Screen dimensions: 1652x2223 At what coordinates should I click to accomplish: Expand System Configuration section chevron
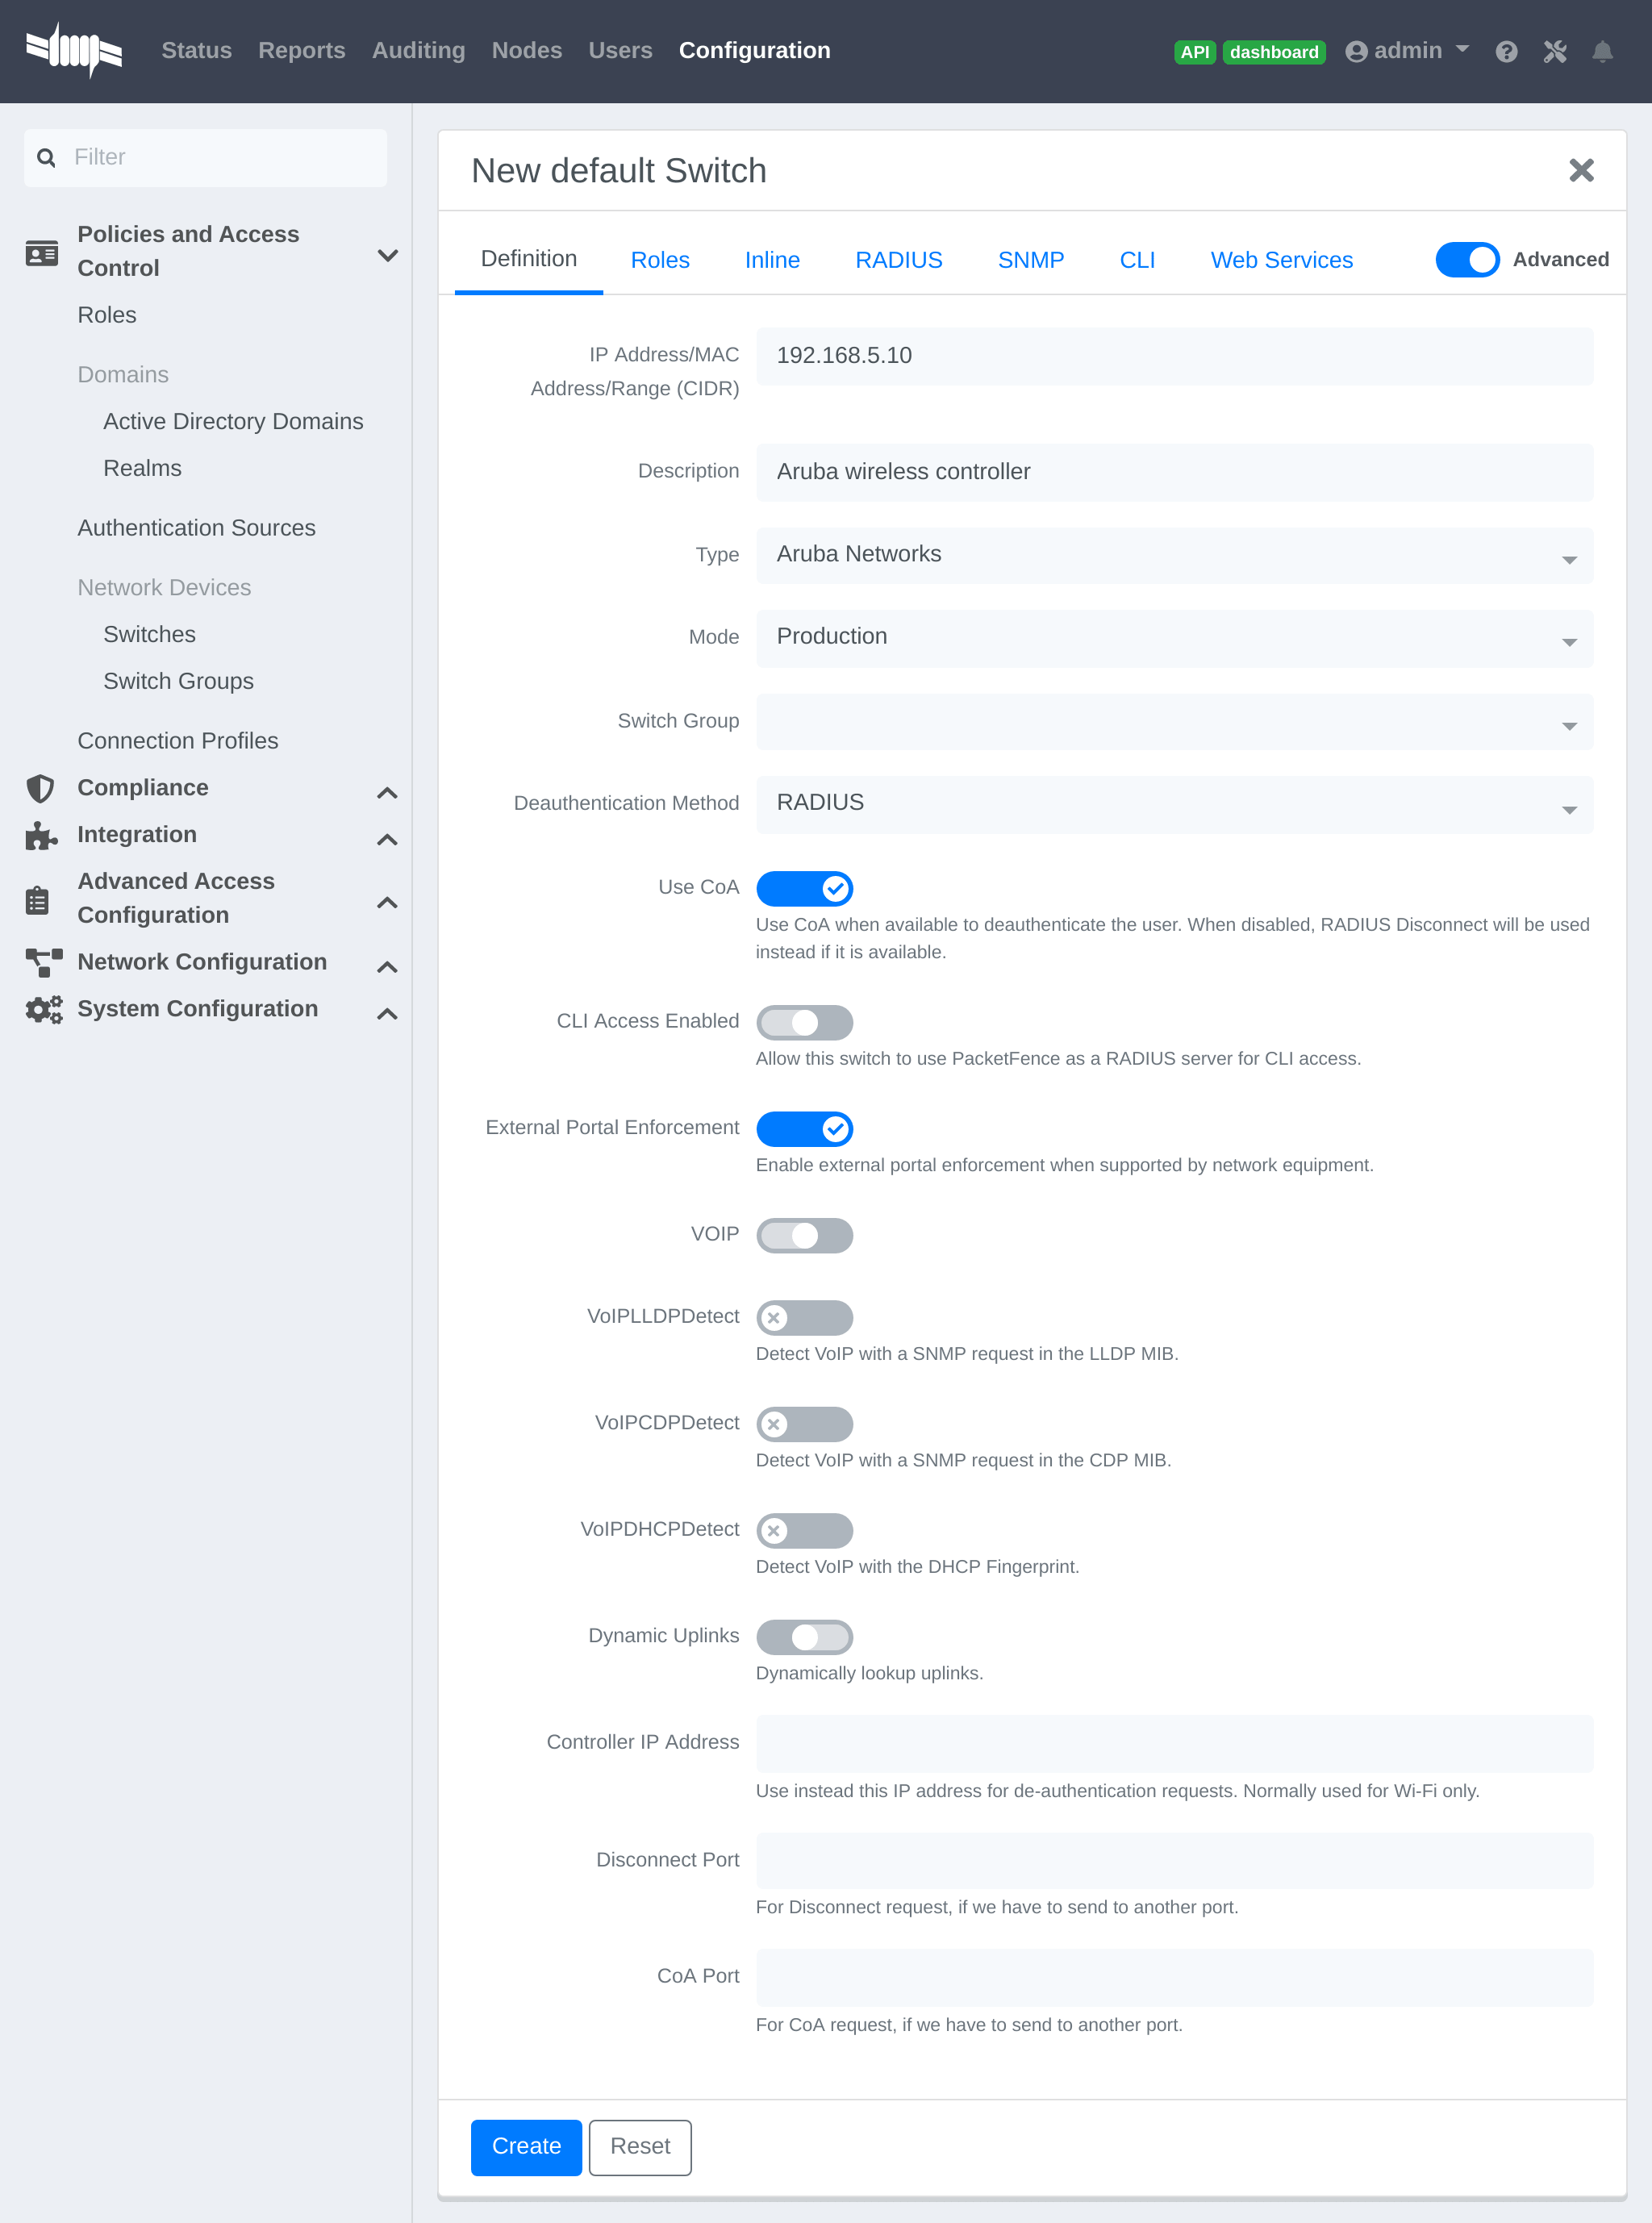[387, 1014]
